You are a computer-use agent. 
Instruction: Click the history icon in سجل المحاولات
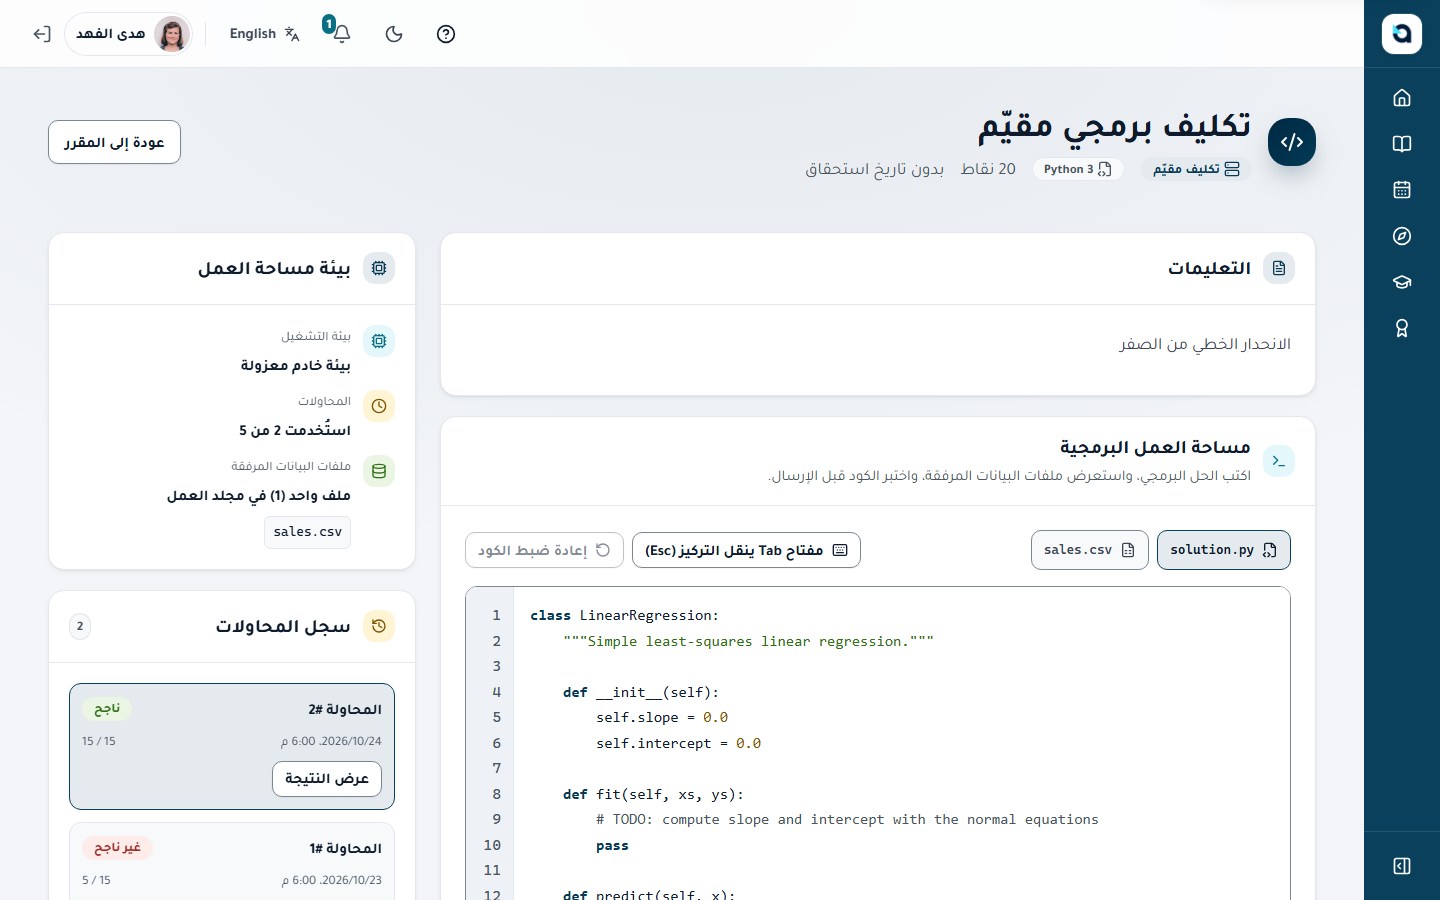379,626
